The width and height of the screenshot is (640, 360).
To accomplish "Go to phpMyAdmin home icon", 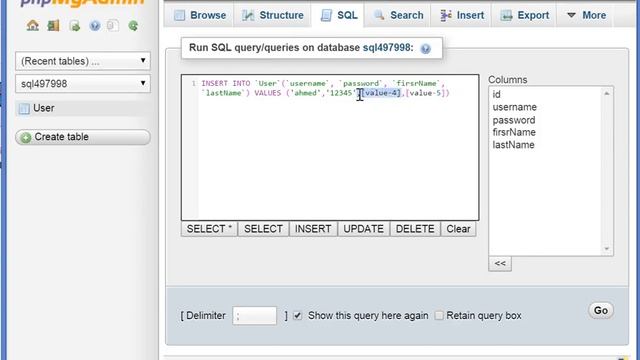I will point(33,26).
